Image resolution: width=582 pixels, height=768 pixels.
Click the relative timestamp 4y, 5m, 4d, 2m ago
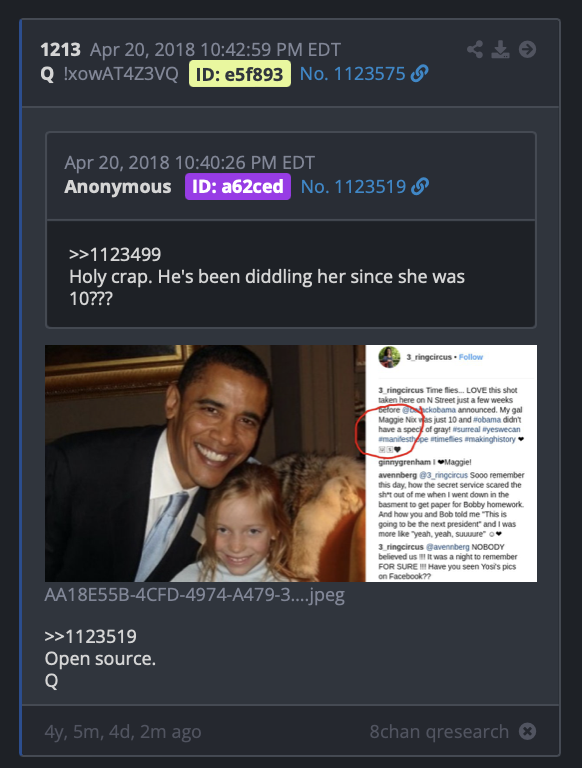pos(123,732)
